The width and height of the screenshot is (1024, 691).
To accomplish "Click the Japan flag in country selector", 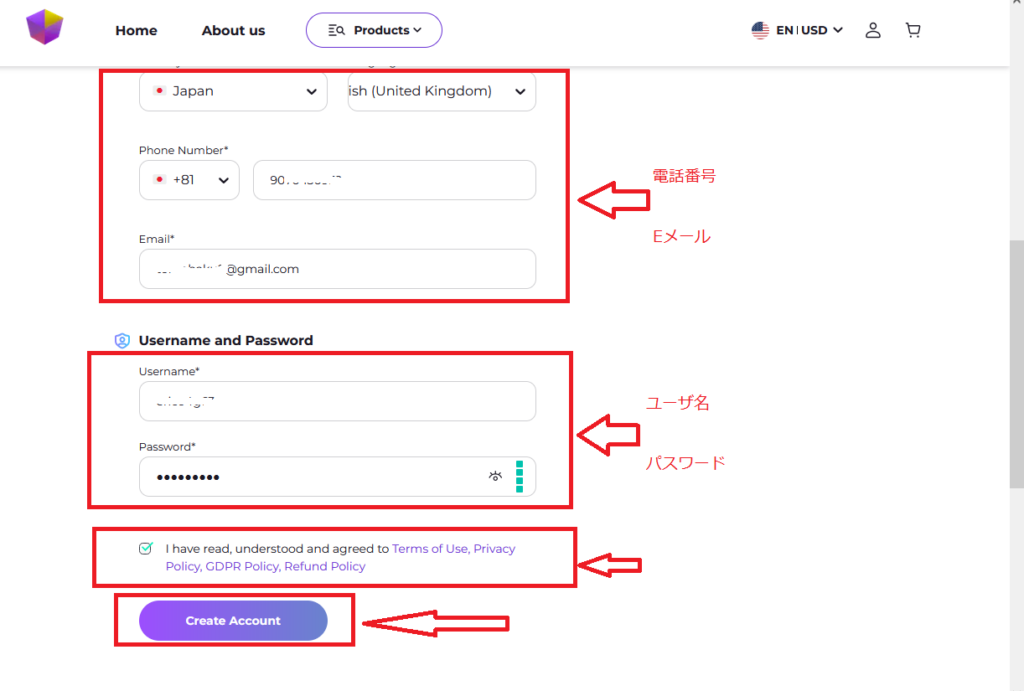I will (159, 91).
